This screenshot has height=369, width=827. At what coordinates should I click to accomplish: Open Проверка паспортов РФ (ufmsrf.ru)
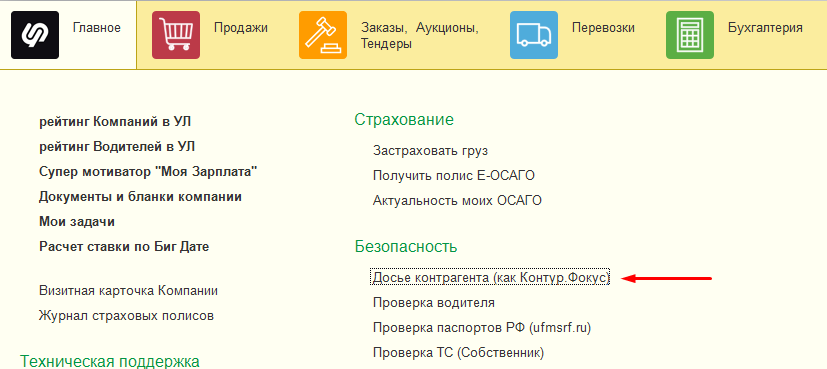pyautogui.click(x=482, y=328)
